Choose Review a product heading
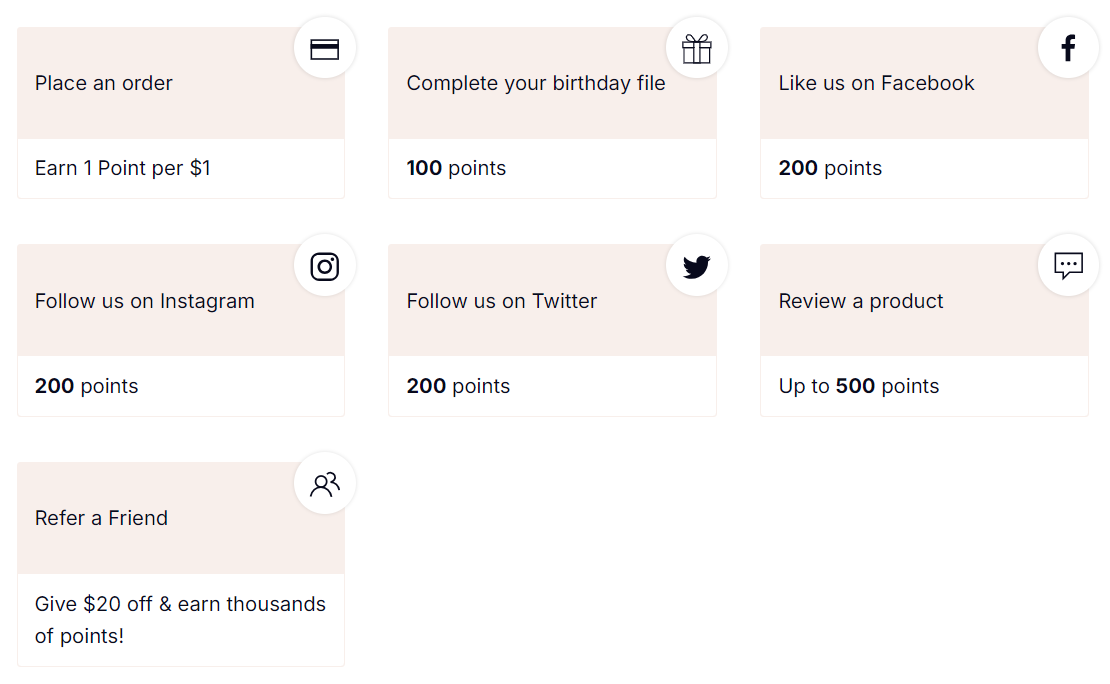The height and width of the screenshot is (684, 1110). tap(861, 301)
